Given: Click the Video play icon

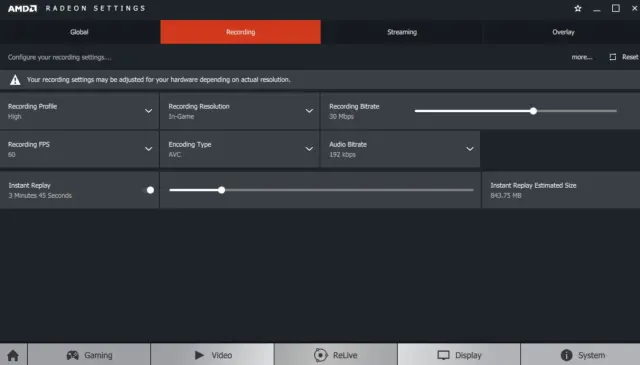Looking at the screenshot, I should click(x=199, y=355).
